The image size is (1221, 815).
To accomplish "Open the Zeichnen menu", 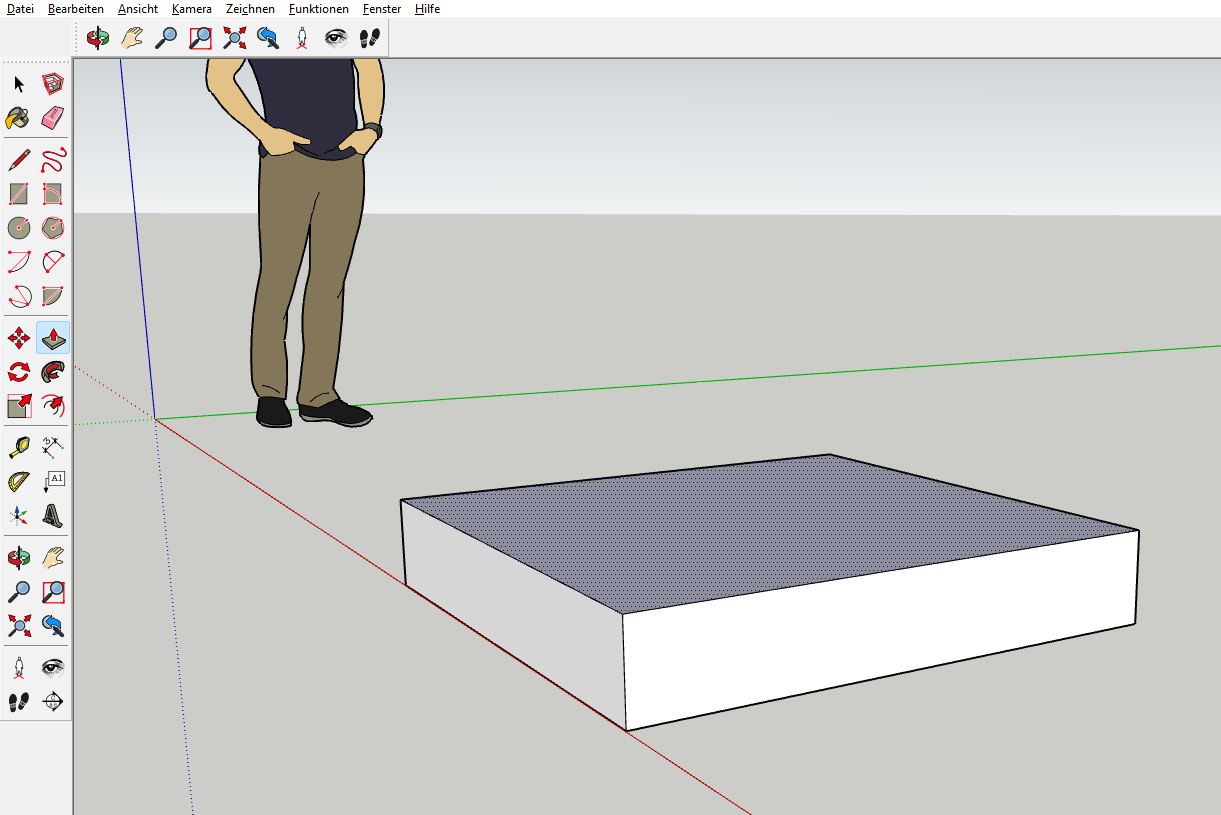I will (x=250, y=9).
